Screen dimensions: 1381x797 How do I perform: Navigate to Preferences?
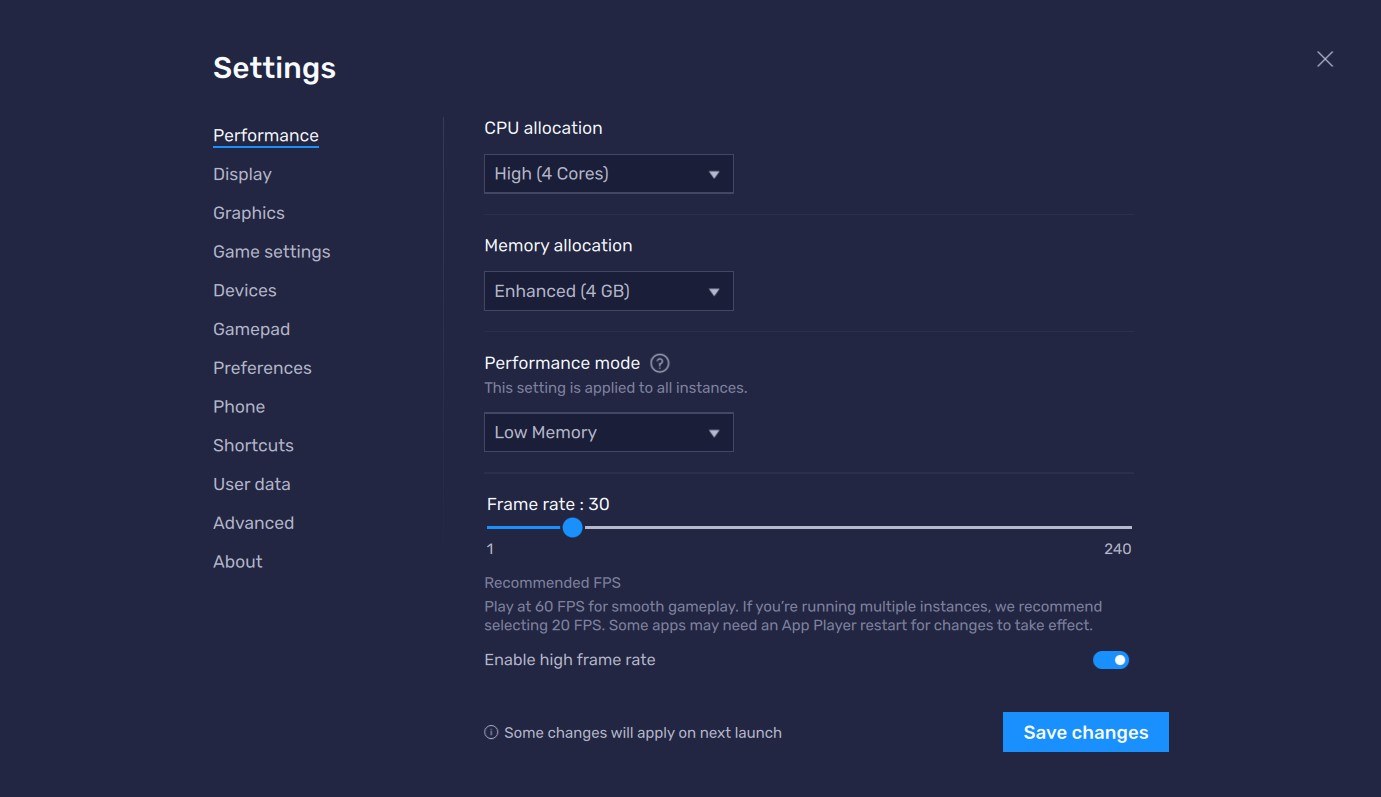tap(262, 368)
